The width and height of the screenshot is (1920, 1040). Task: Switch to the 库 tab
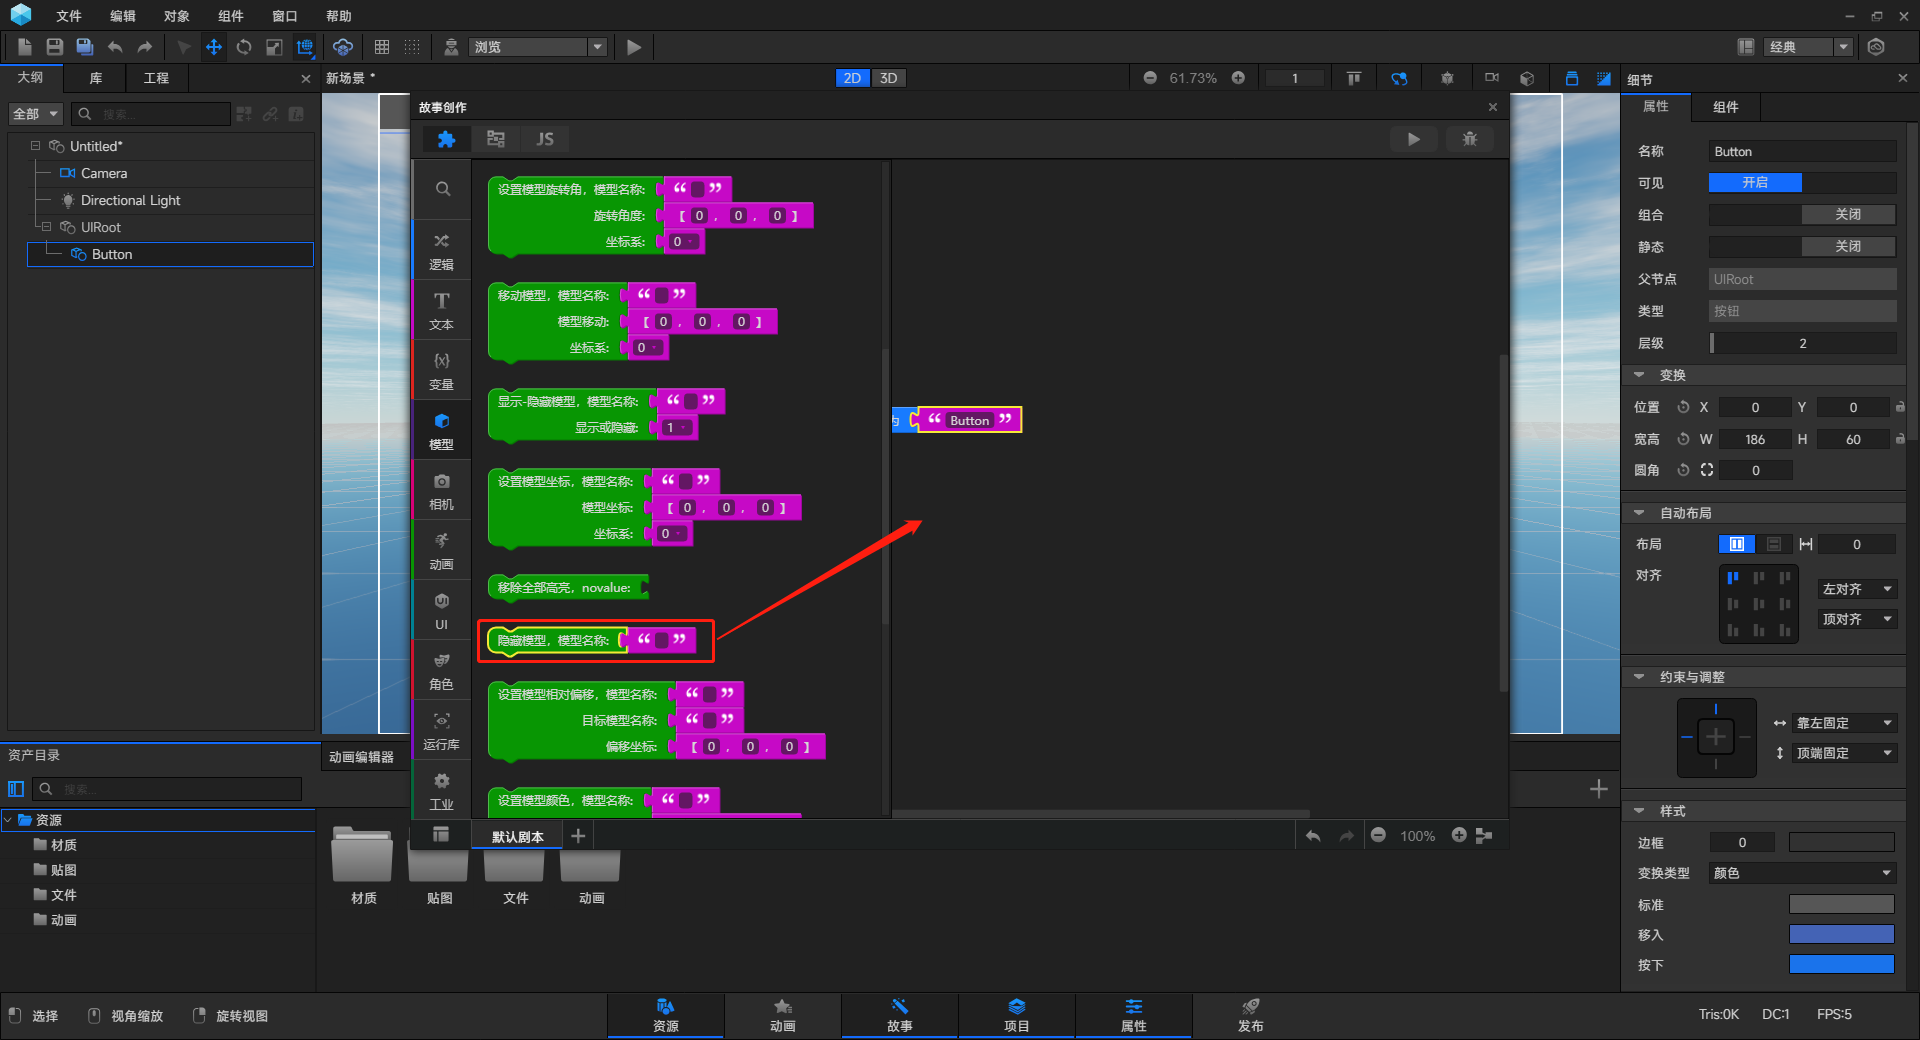point(95,78)
